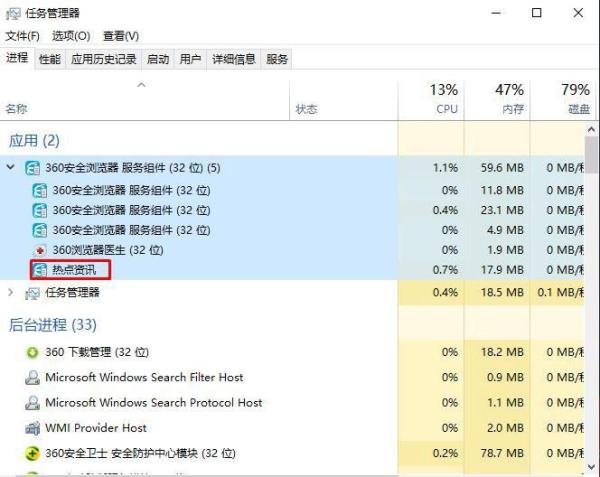Sort by the 47% 内存 column header
Screen dimensions: 600x477
click(497, 99)
